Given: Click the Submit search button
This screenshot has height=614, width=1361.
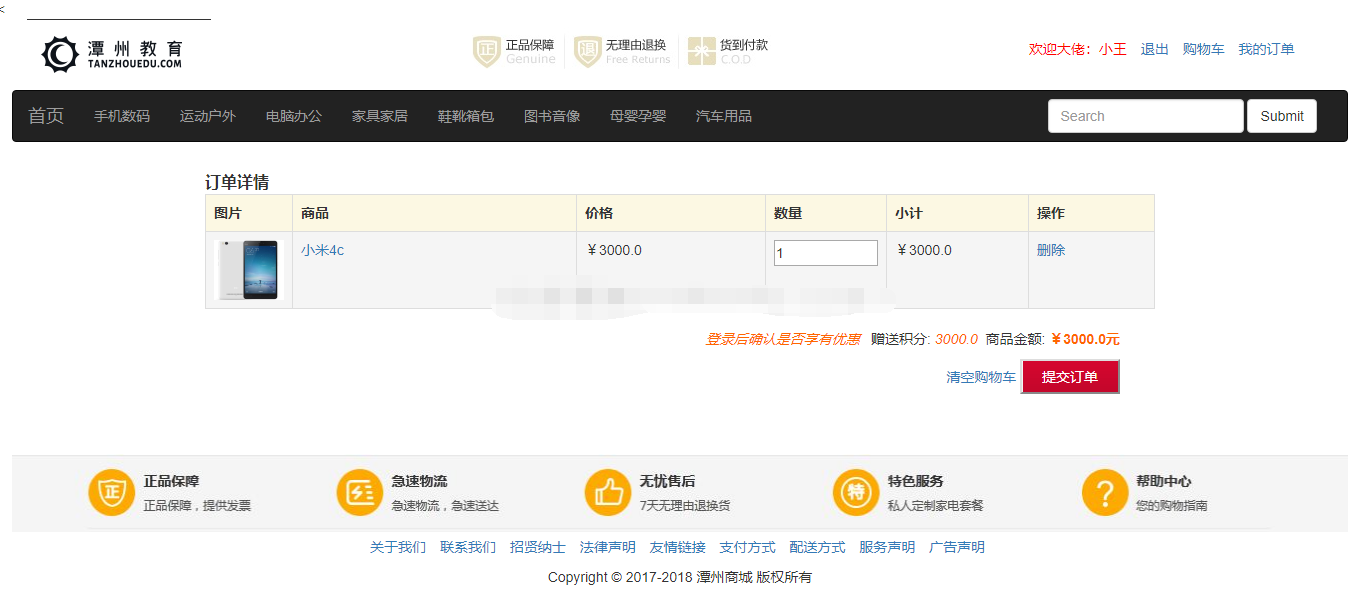Looking at the screenshot, I should click(x=1282, y=116).
